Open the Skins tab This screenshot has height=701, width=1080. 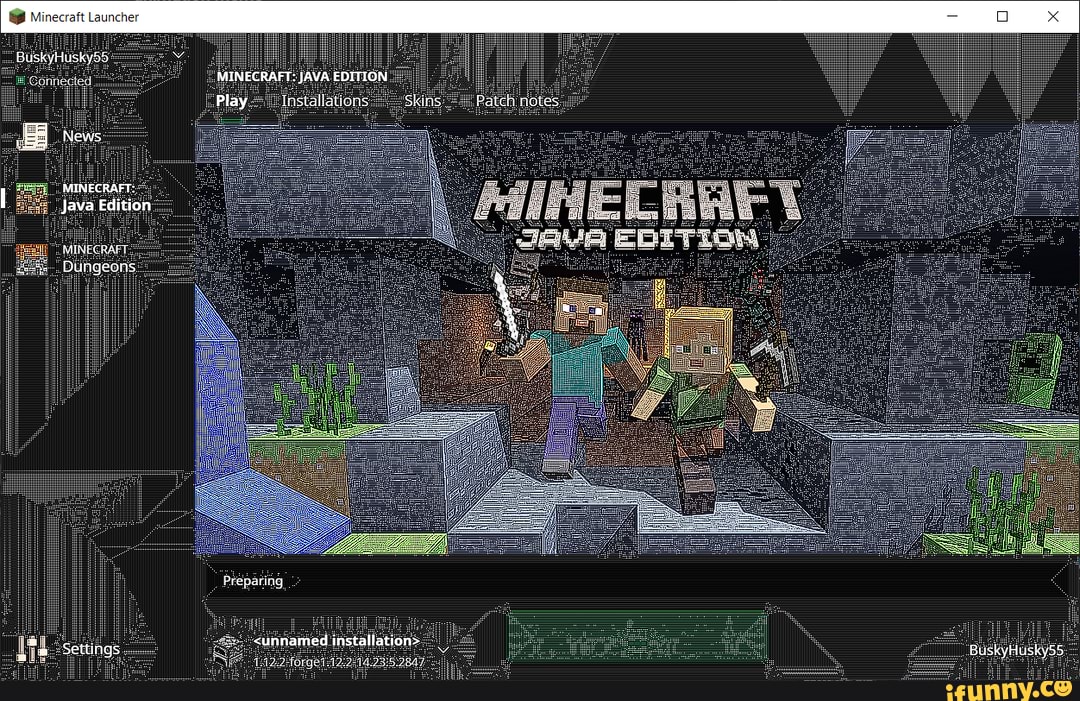click(422, 100)
